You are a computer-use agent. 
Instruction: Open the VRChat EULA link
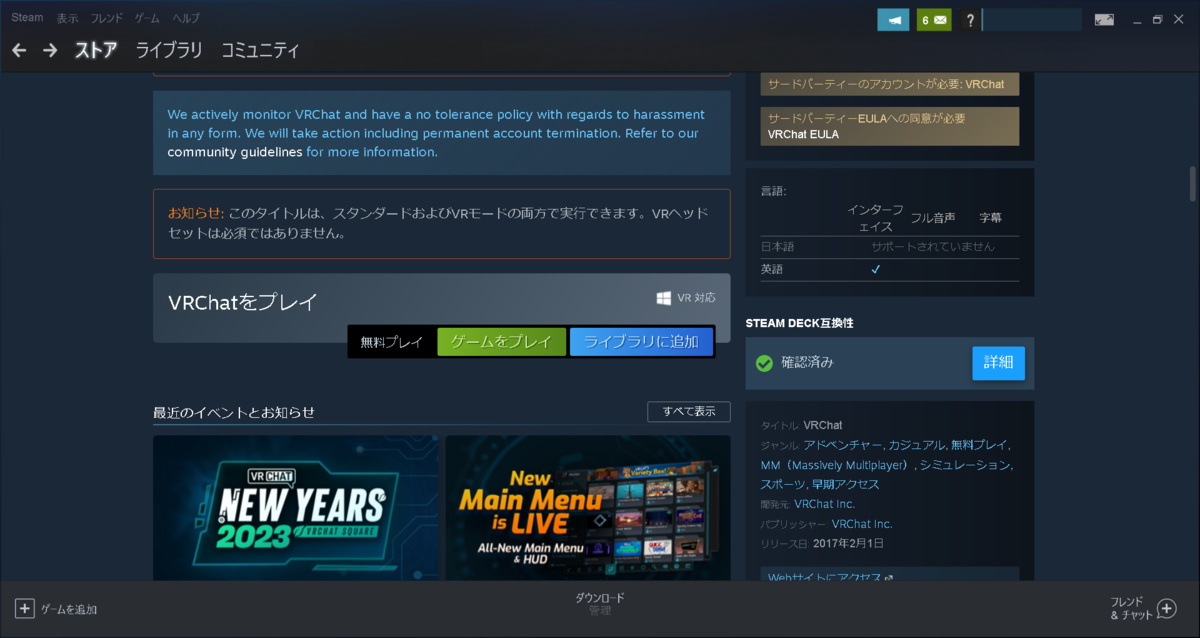pos(803,134)
